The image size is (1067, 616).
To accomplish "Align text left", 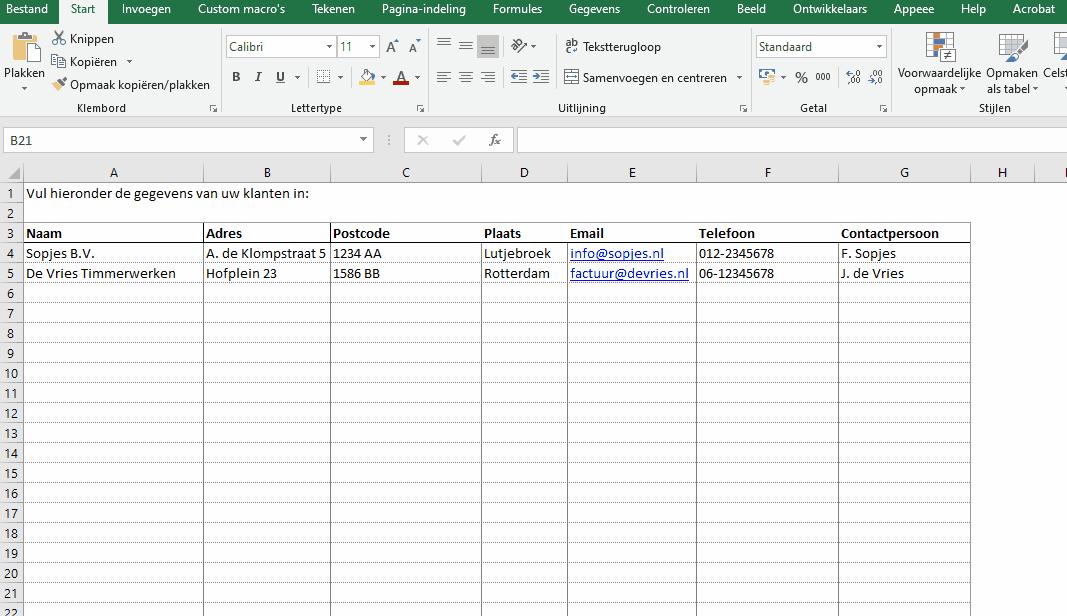I will tap(444, 78).
